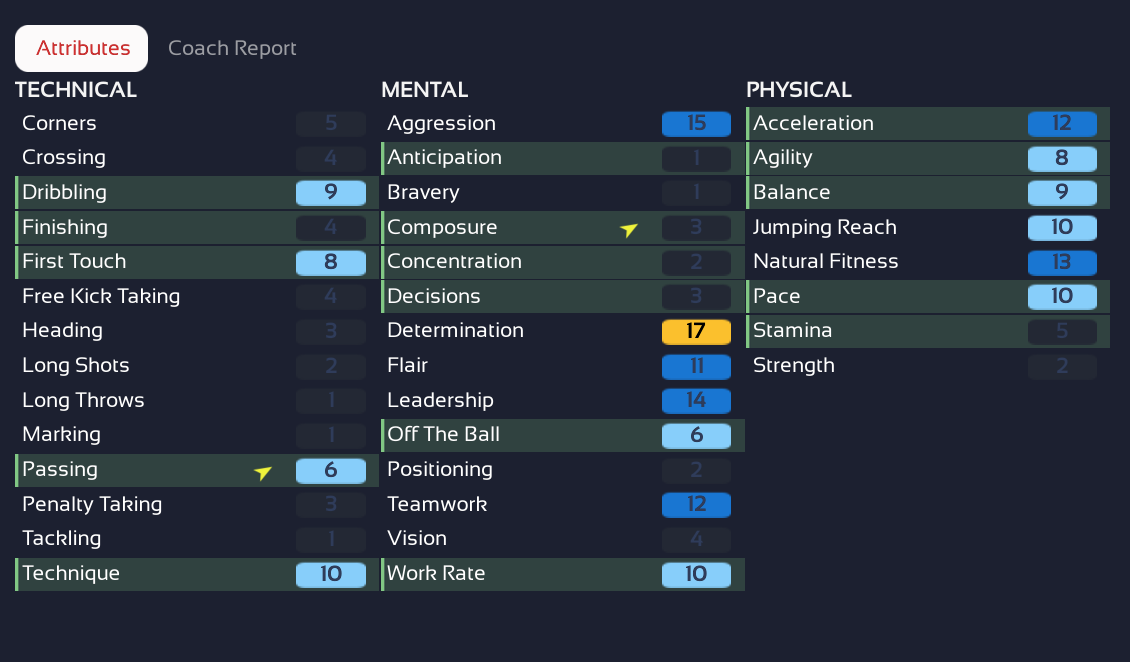Click the Work Rate attribute label

pyautogui.click(x=436, y=574)
